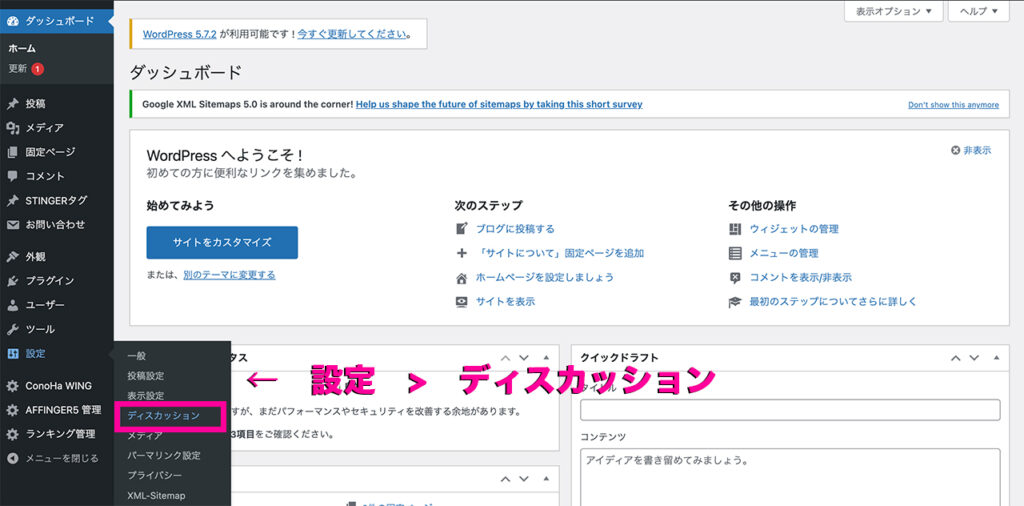
Task: Click the ランキング管理 gear icon
Action: (x=12, y=434)
